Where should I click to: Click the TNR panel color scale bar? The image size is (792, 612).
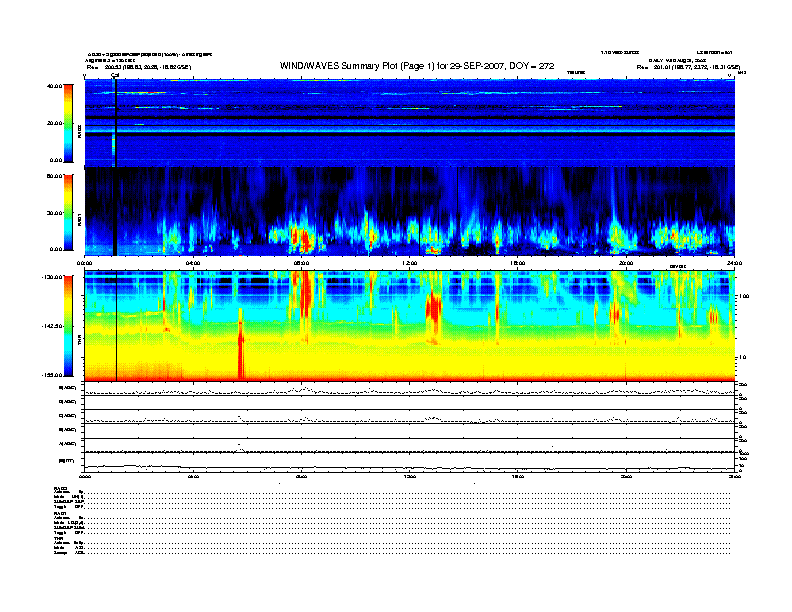click(68, 326)
